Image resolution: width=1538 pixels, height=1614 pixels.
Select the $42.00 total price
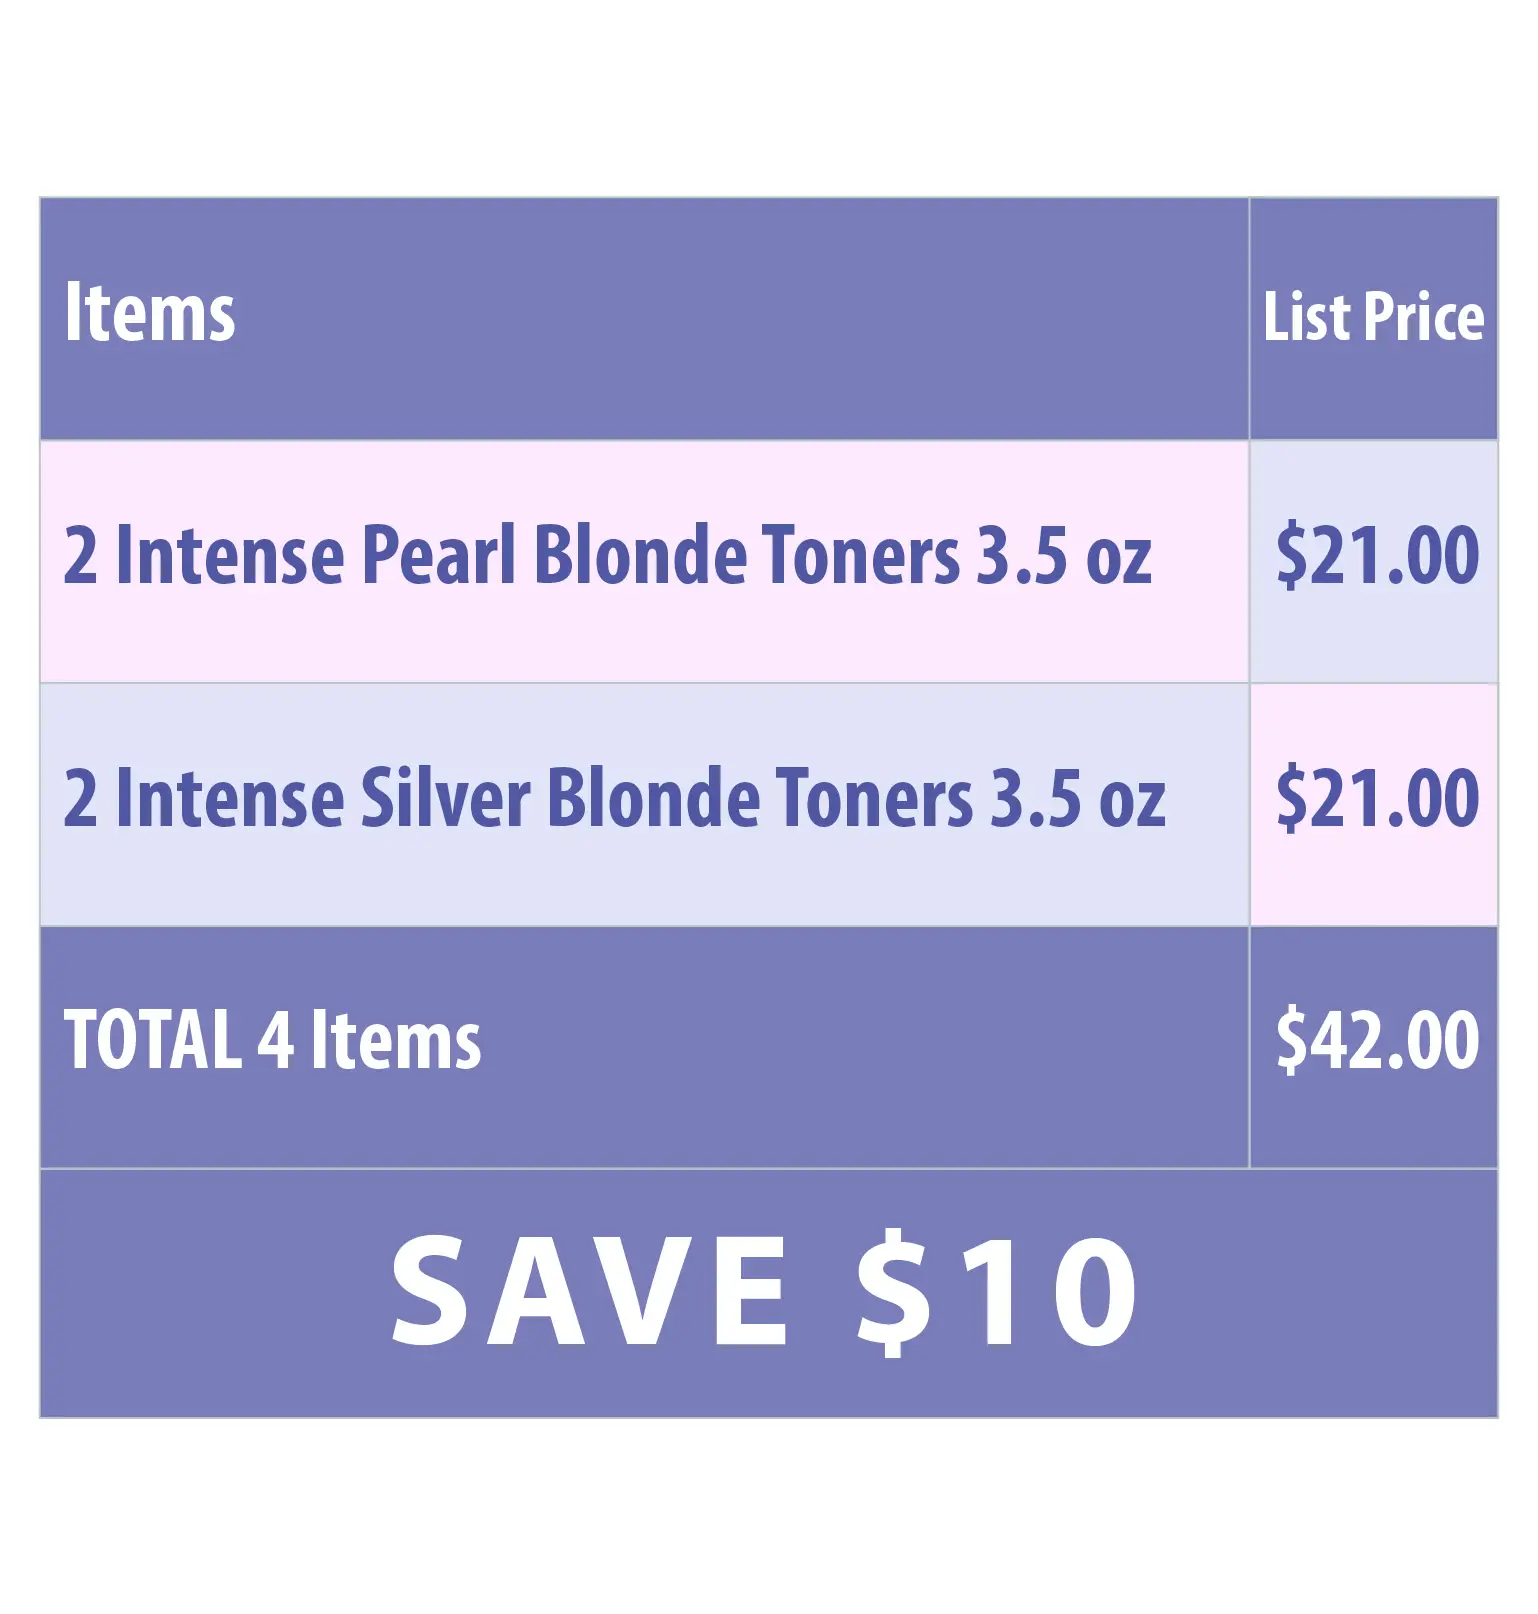[x=1377, y=1040]
